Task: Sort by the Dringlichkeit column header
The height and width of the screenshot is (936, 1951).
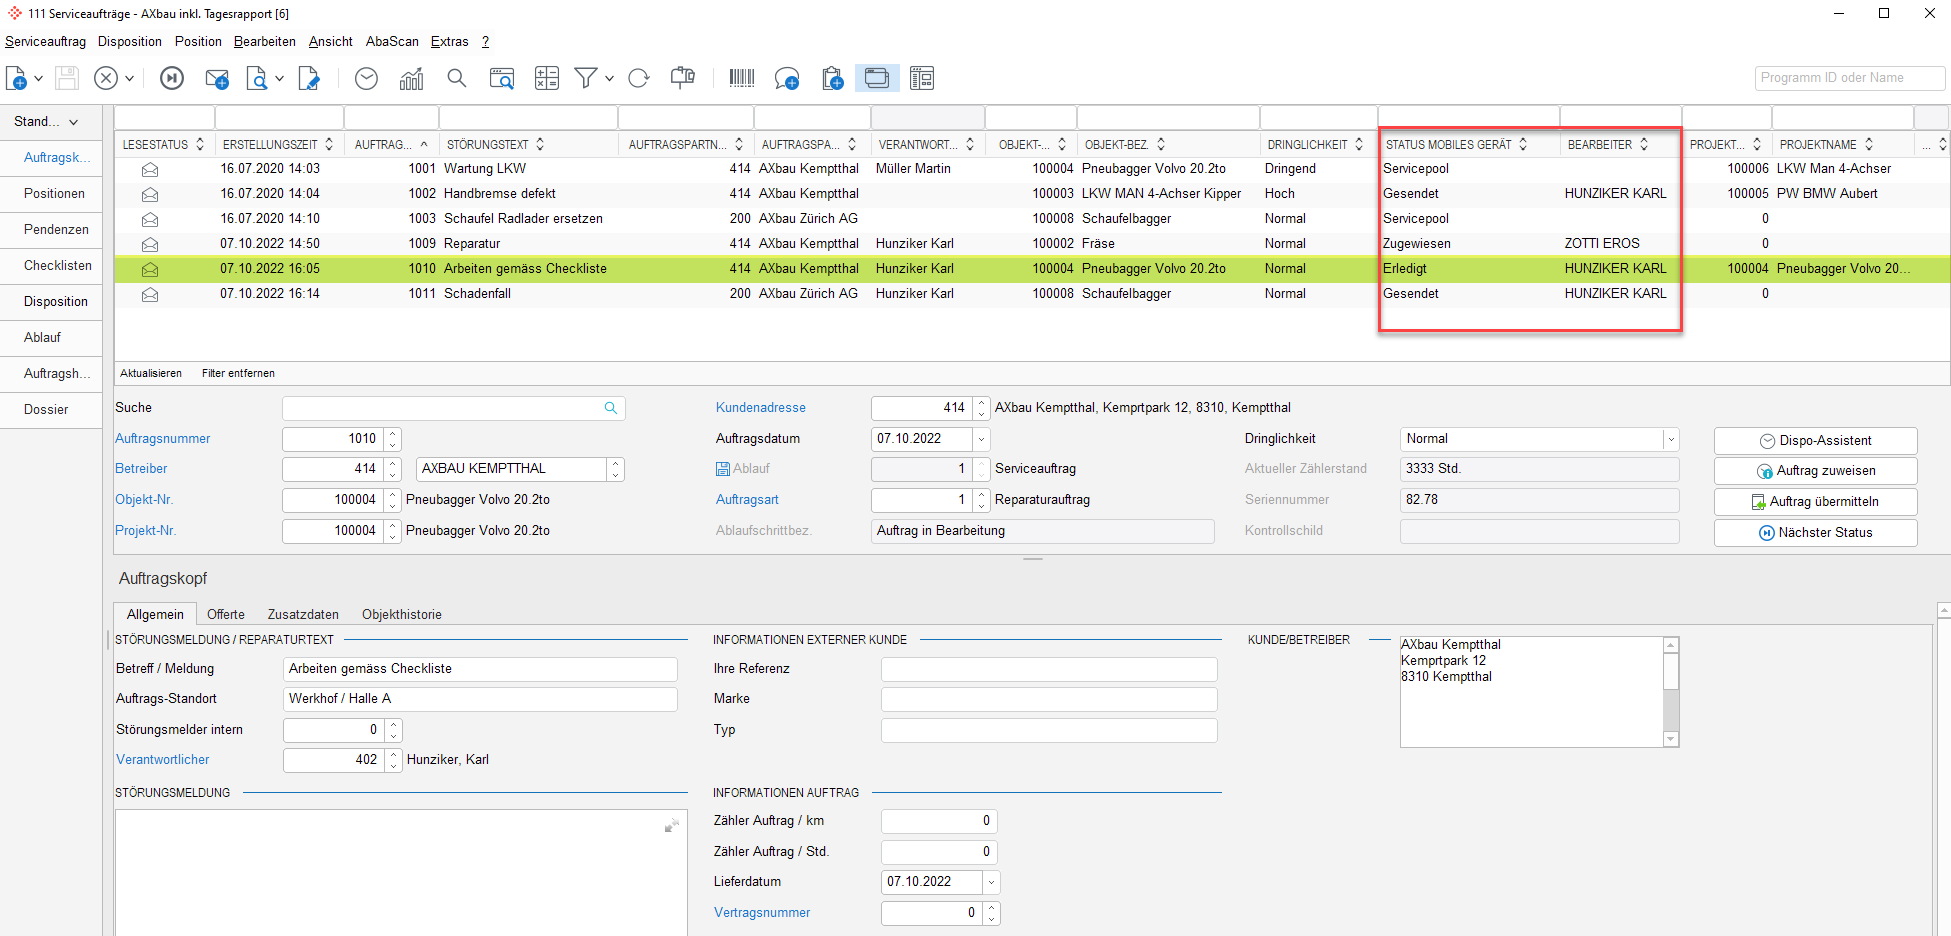Action: click(x=1314, y=145)
